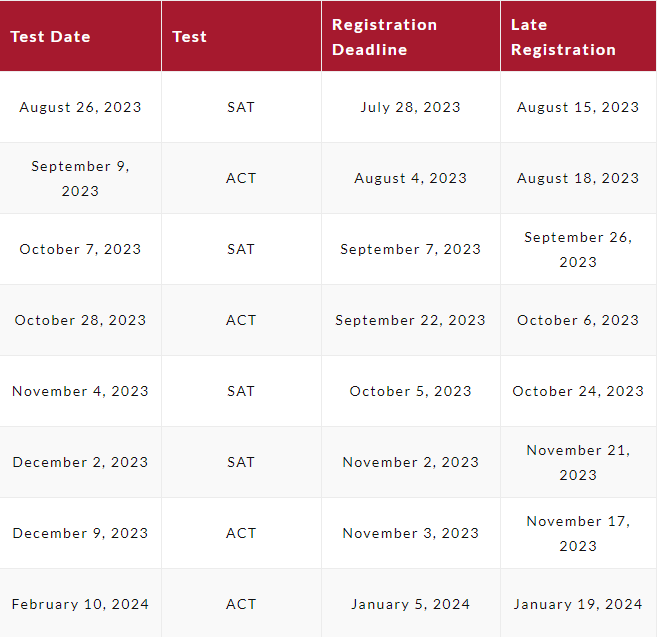
Task: Select the September 22, 2023 deadline cell
Action: (x=411, y=320)
